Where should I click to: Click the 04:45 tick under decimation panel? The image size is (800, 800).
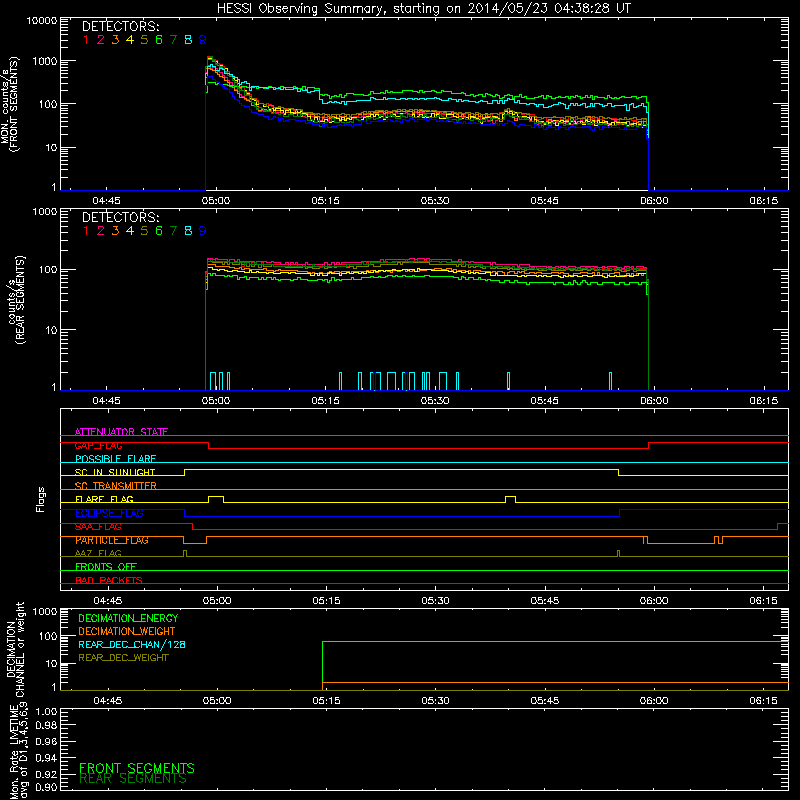pos(108,701)
